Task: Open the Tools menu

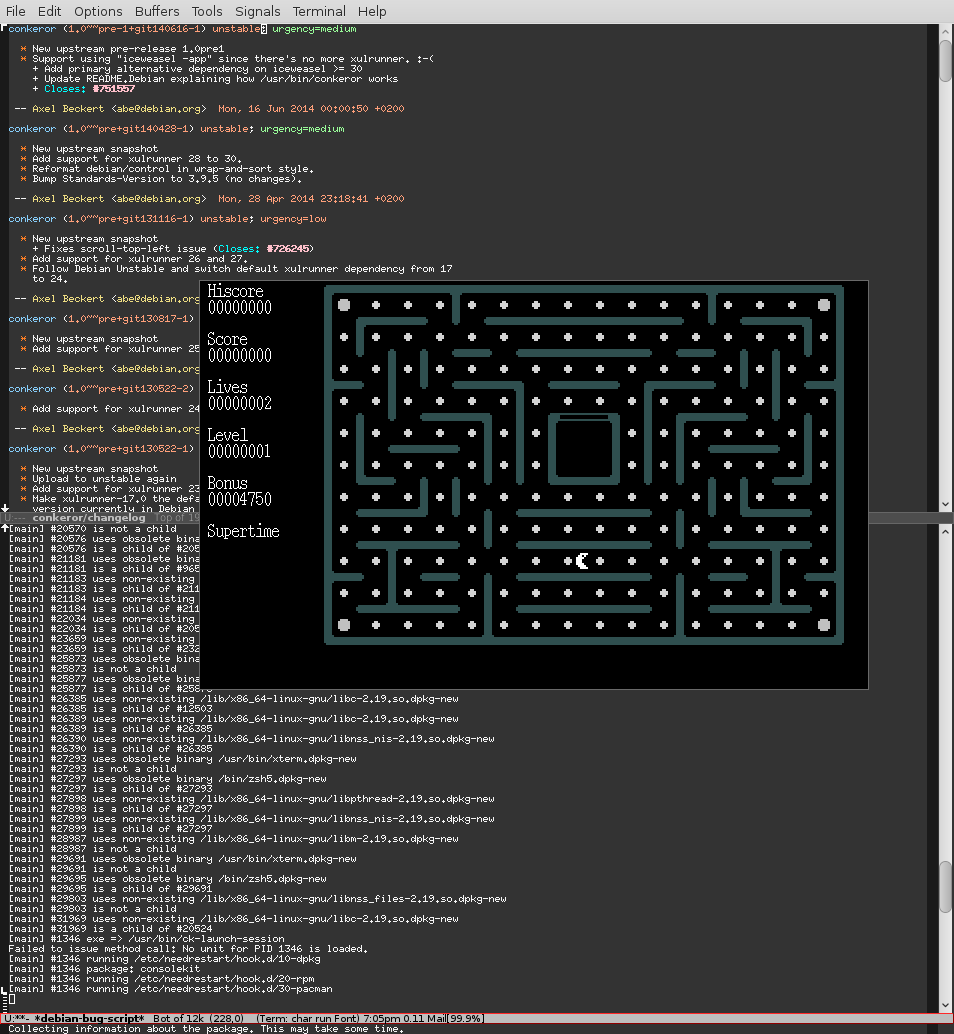Action: point(207,11)
